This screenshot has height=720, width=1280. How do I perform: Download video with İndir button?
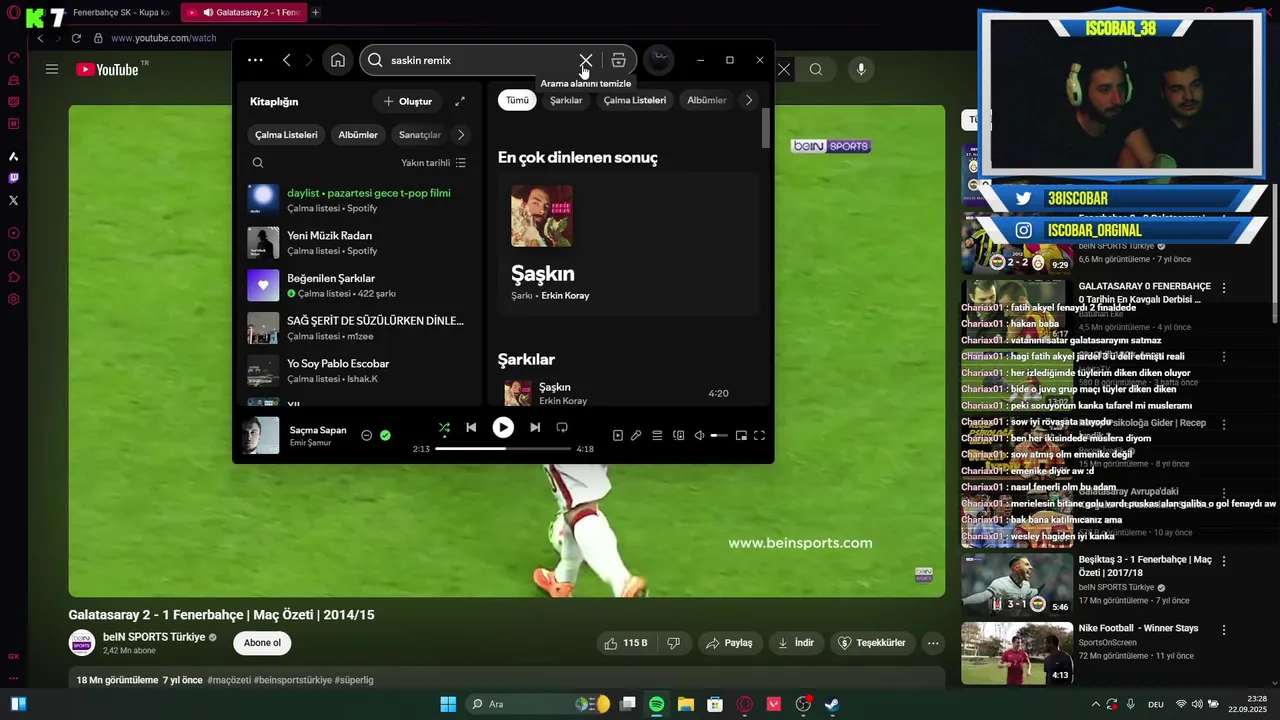[x=797, y=643]
